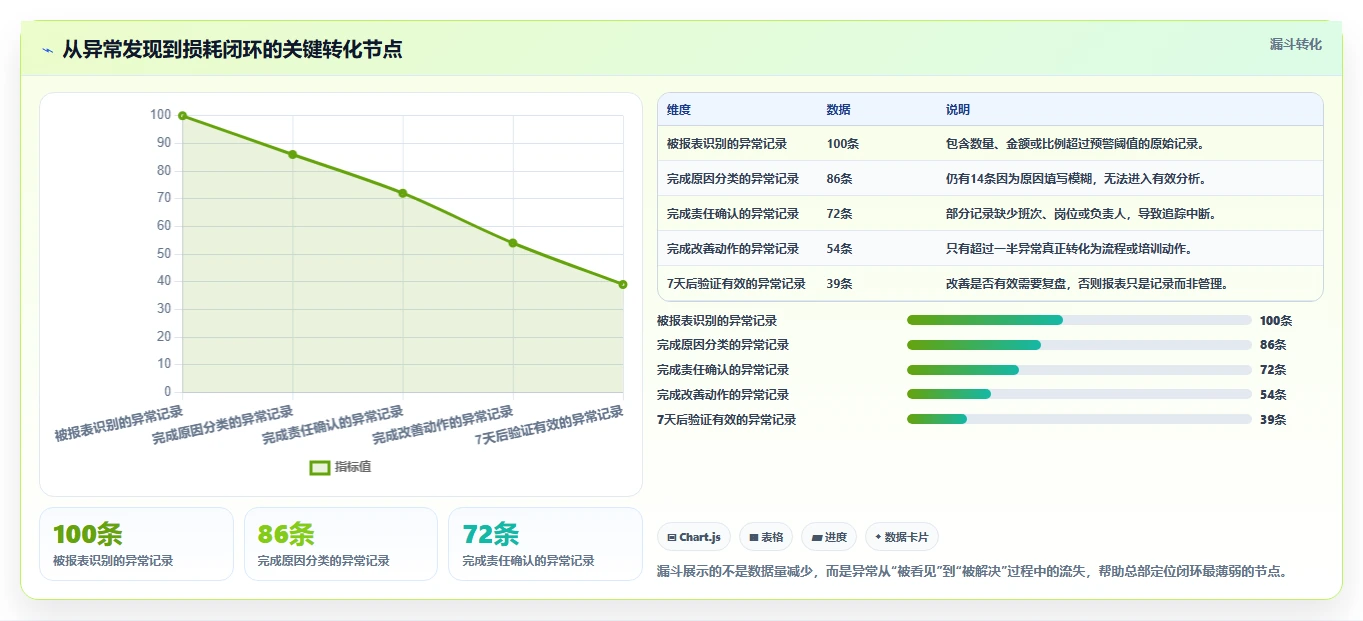Click the 表格 chip tag
The image size is (1363, 621).
pyautogui.click(x=766, y=537)
